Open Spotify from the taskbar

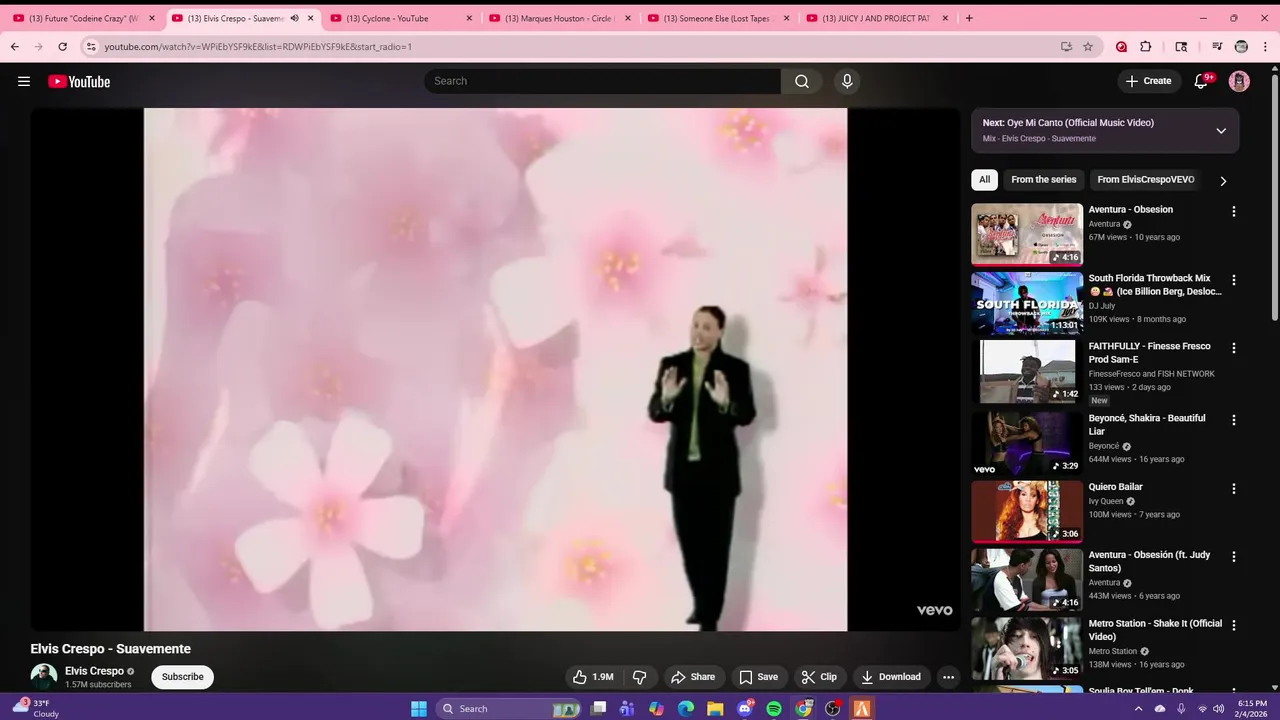pyautogui.click(x=774, y=709)
